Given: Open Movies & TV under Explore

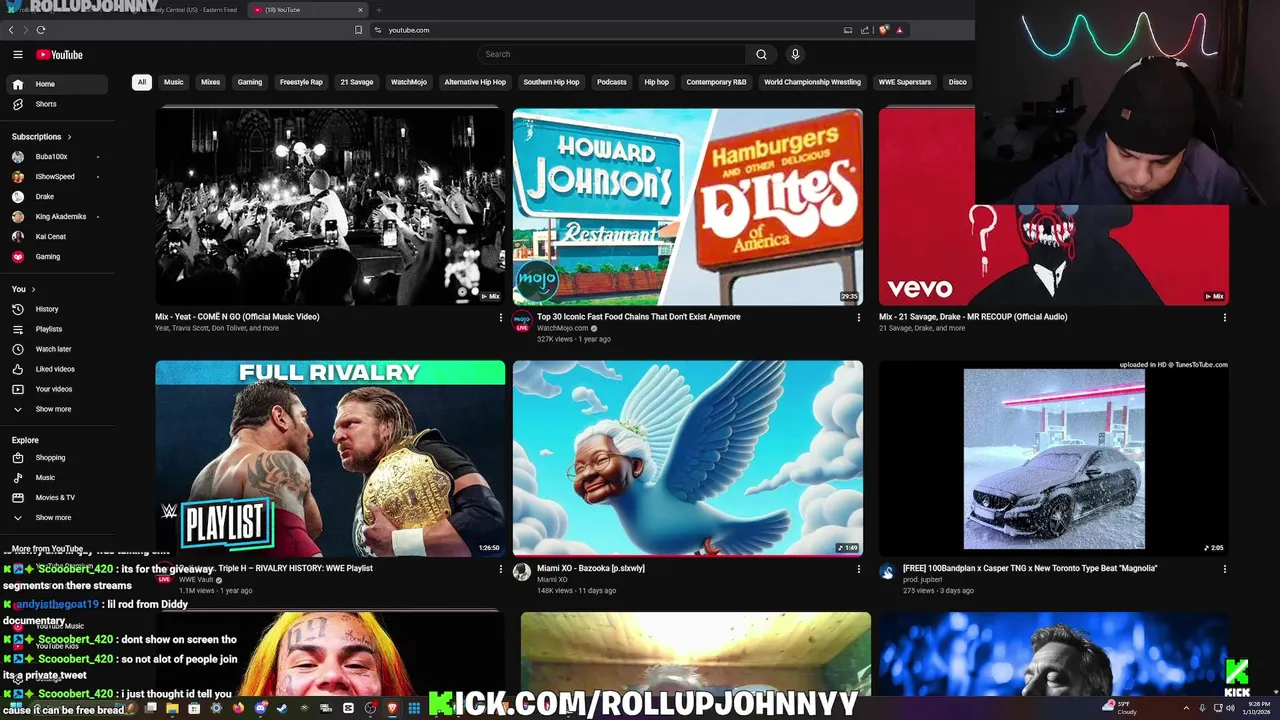Looking at the screenshot, I should point(58,497).
